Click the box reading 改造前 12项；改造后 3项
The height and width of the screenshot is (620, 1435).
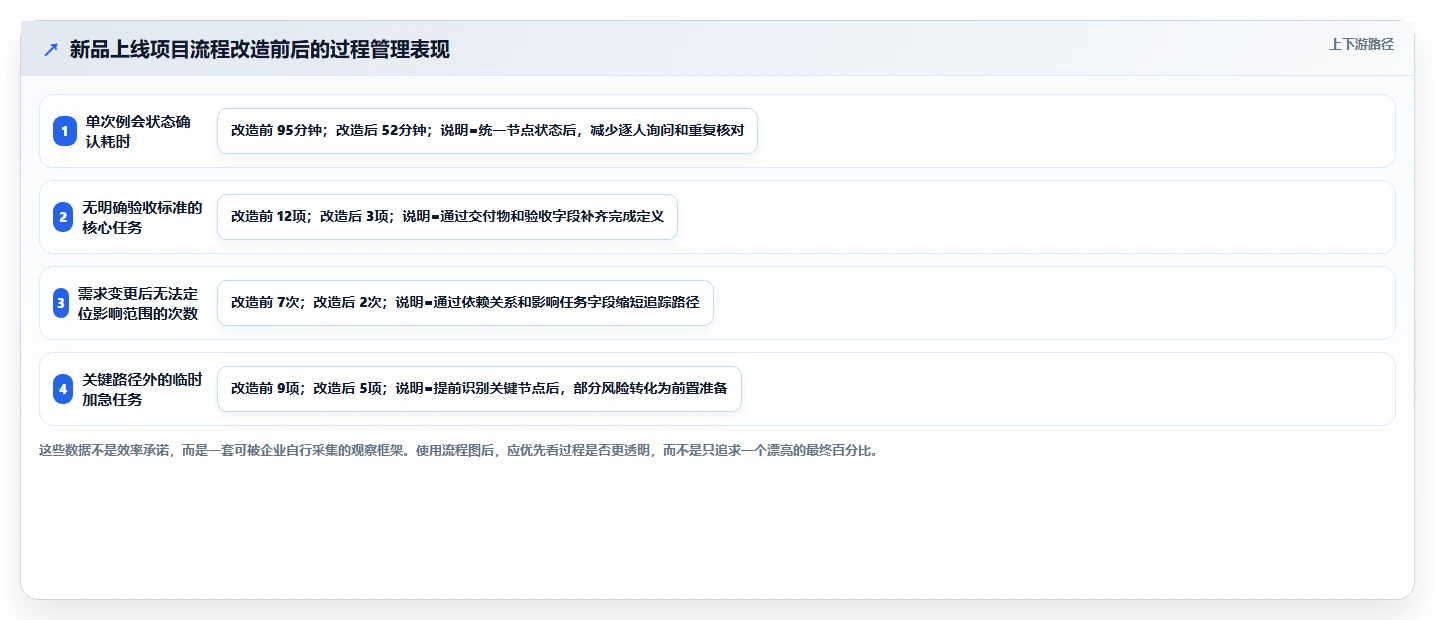tap(447, 217)
